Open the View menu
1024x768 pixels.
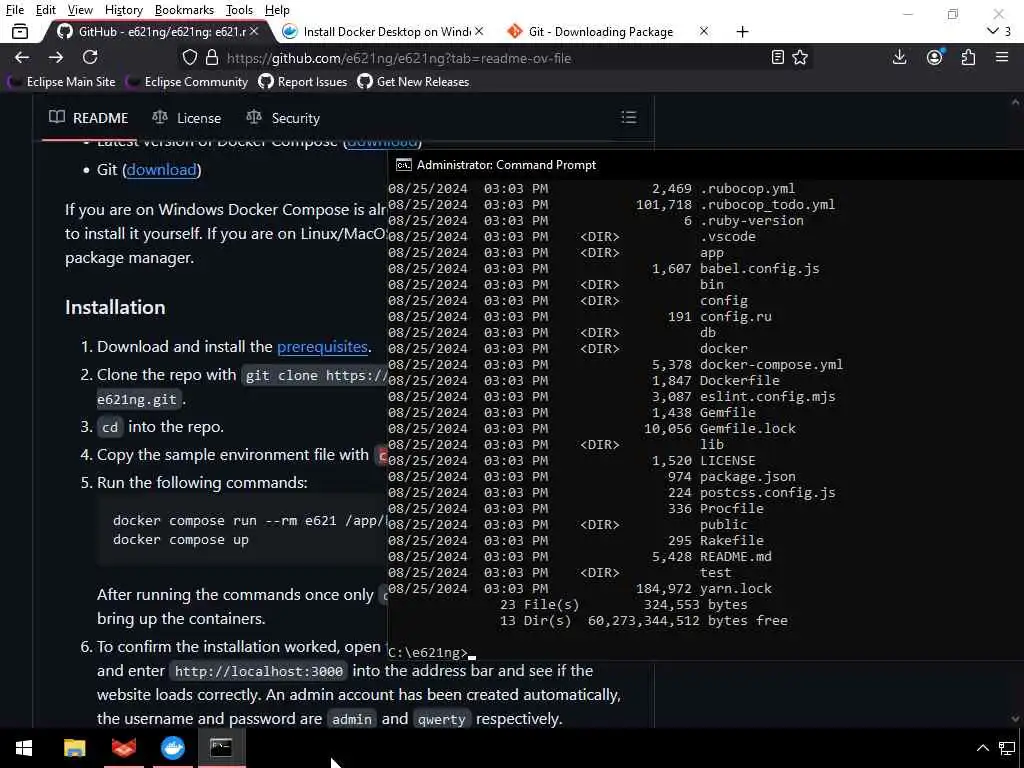(80, 10)
